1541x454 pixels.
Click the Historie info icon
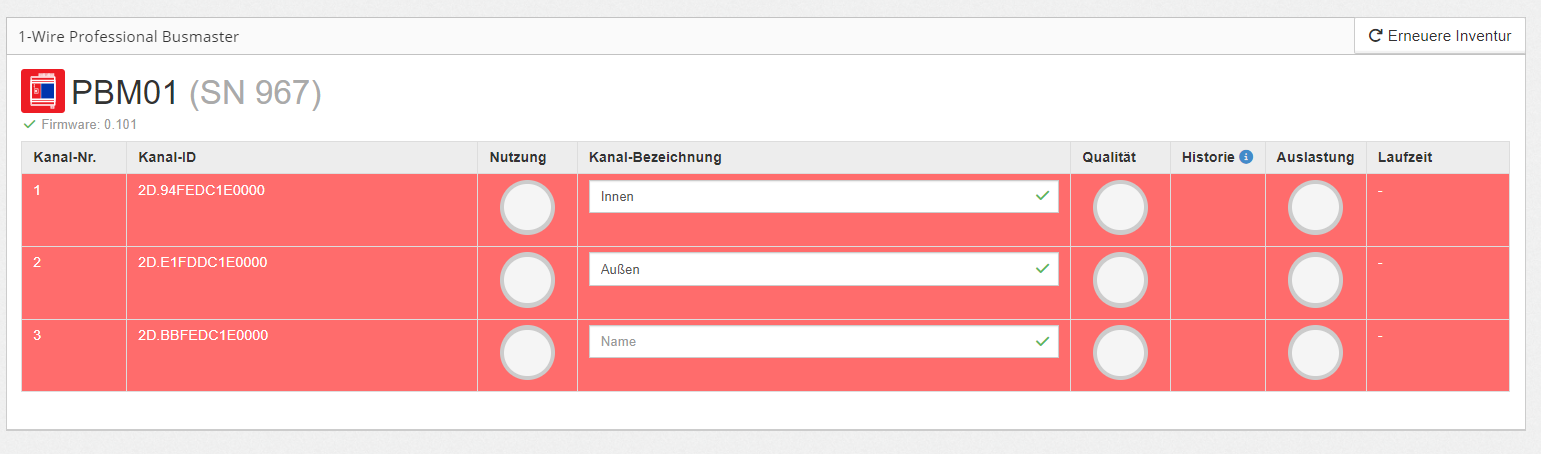click(x=1246, y=157)
